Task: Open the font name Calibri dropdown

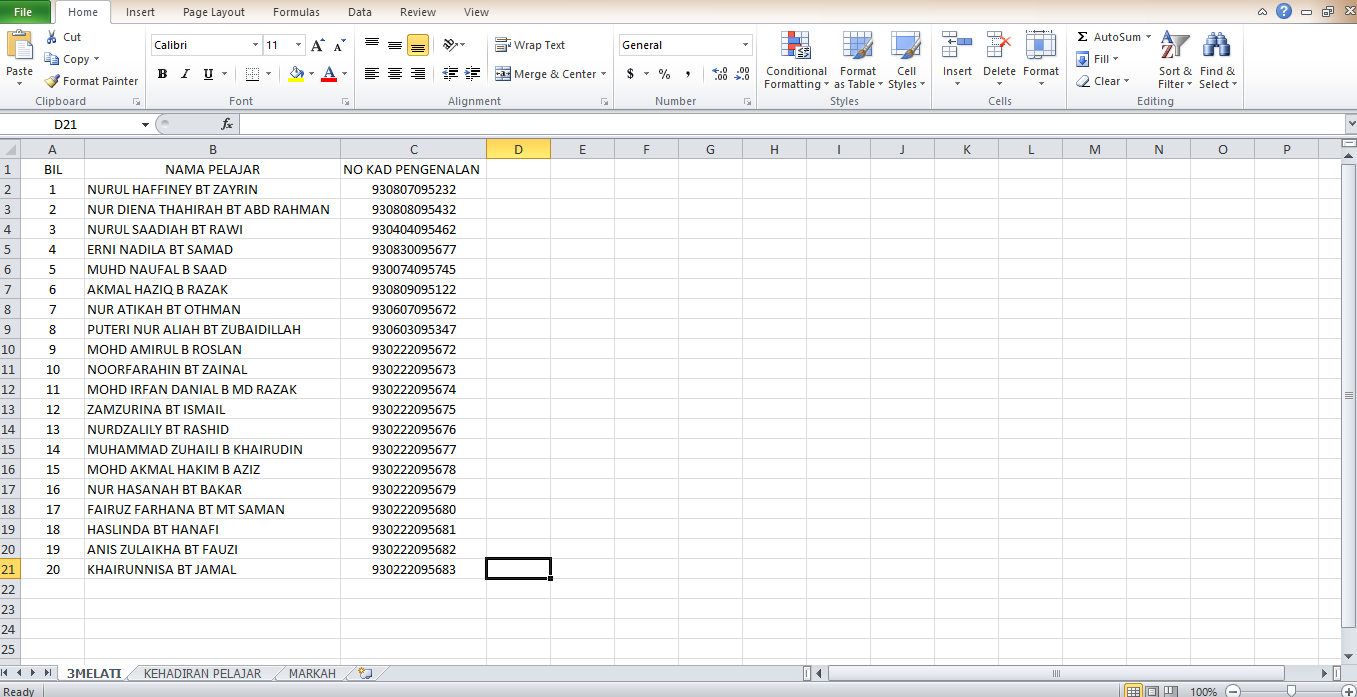Action: (x=255, y=45)
